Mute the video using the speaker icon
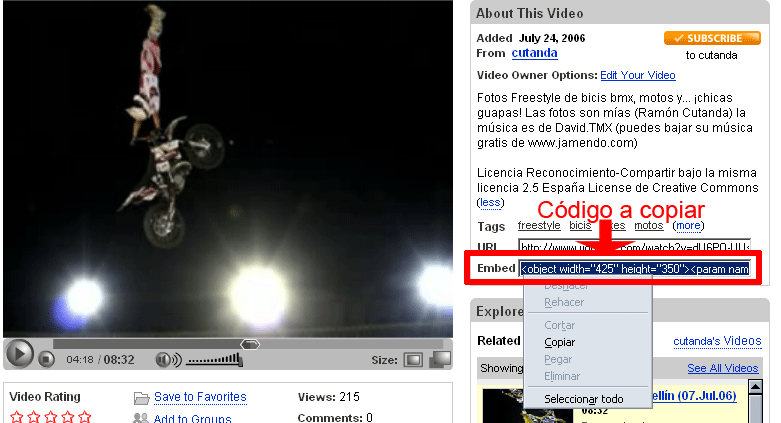Screen dimensions: 781x423 (166, 360)
